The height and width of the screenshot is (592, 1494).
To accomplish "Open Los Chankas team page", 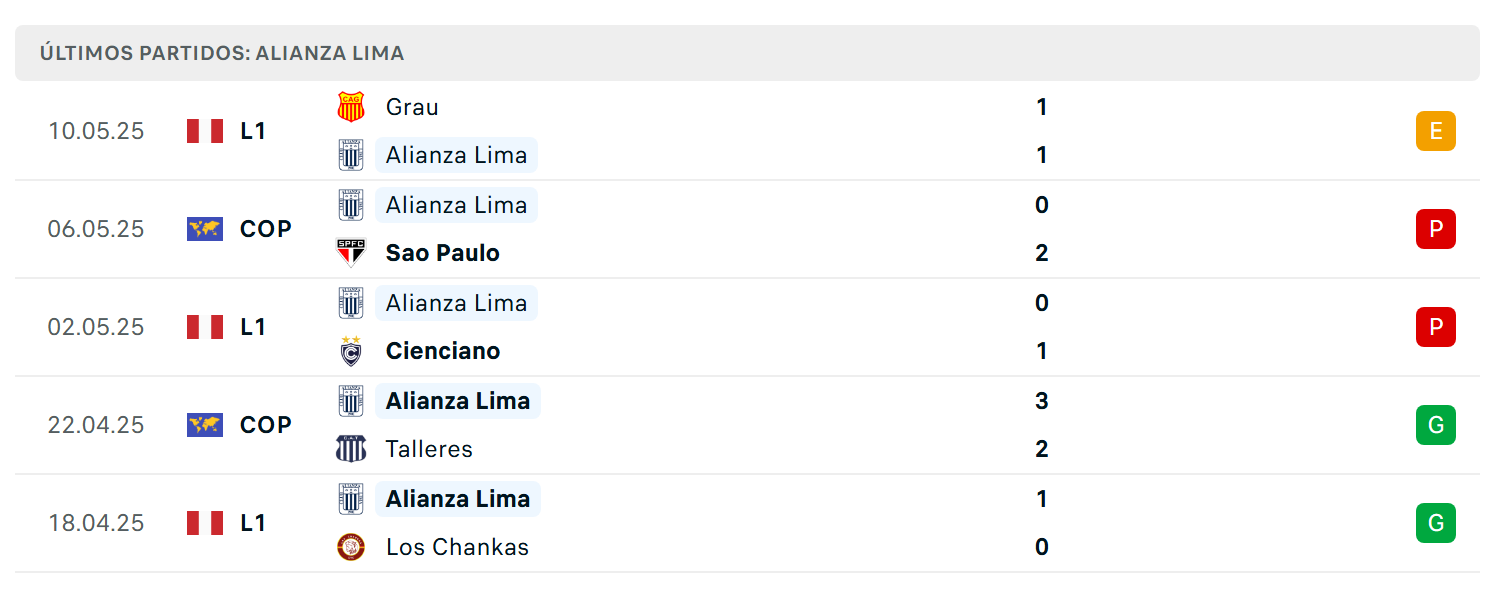I will pos(457,547).
